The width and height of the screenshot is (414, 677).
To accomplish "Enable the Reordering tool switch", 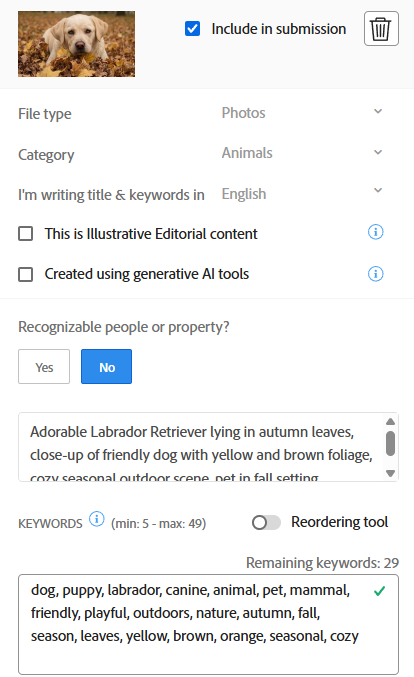I will (x=266, y=522).
